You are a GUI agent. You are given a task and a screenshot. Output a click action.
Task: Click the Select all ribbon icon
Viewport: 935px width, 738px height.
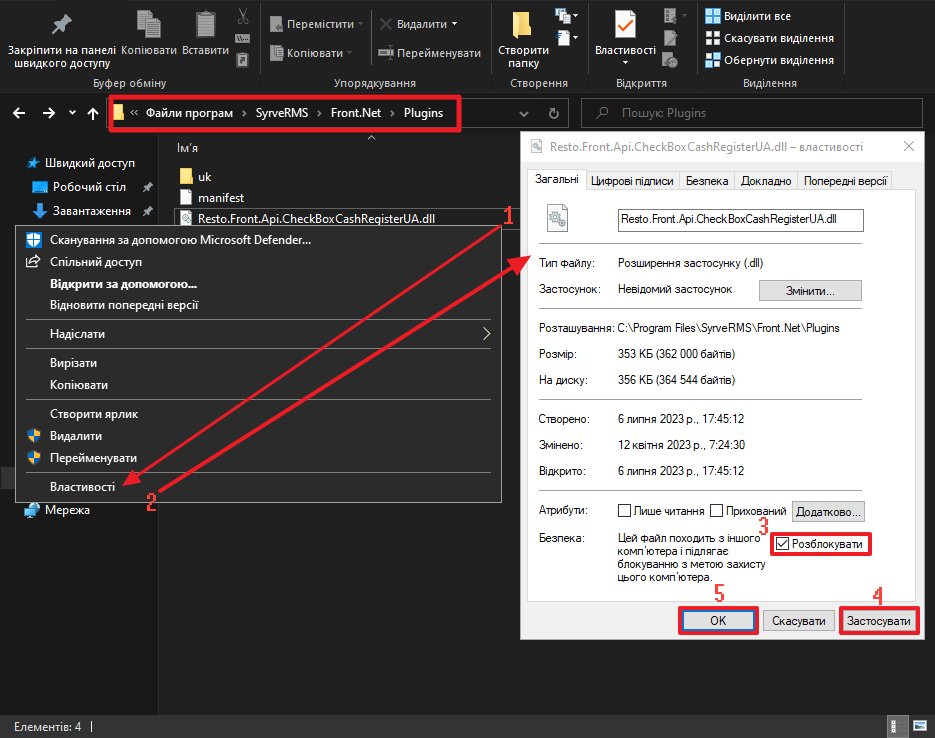[x=712, y=16]
